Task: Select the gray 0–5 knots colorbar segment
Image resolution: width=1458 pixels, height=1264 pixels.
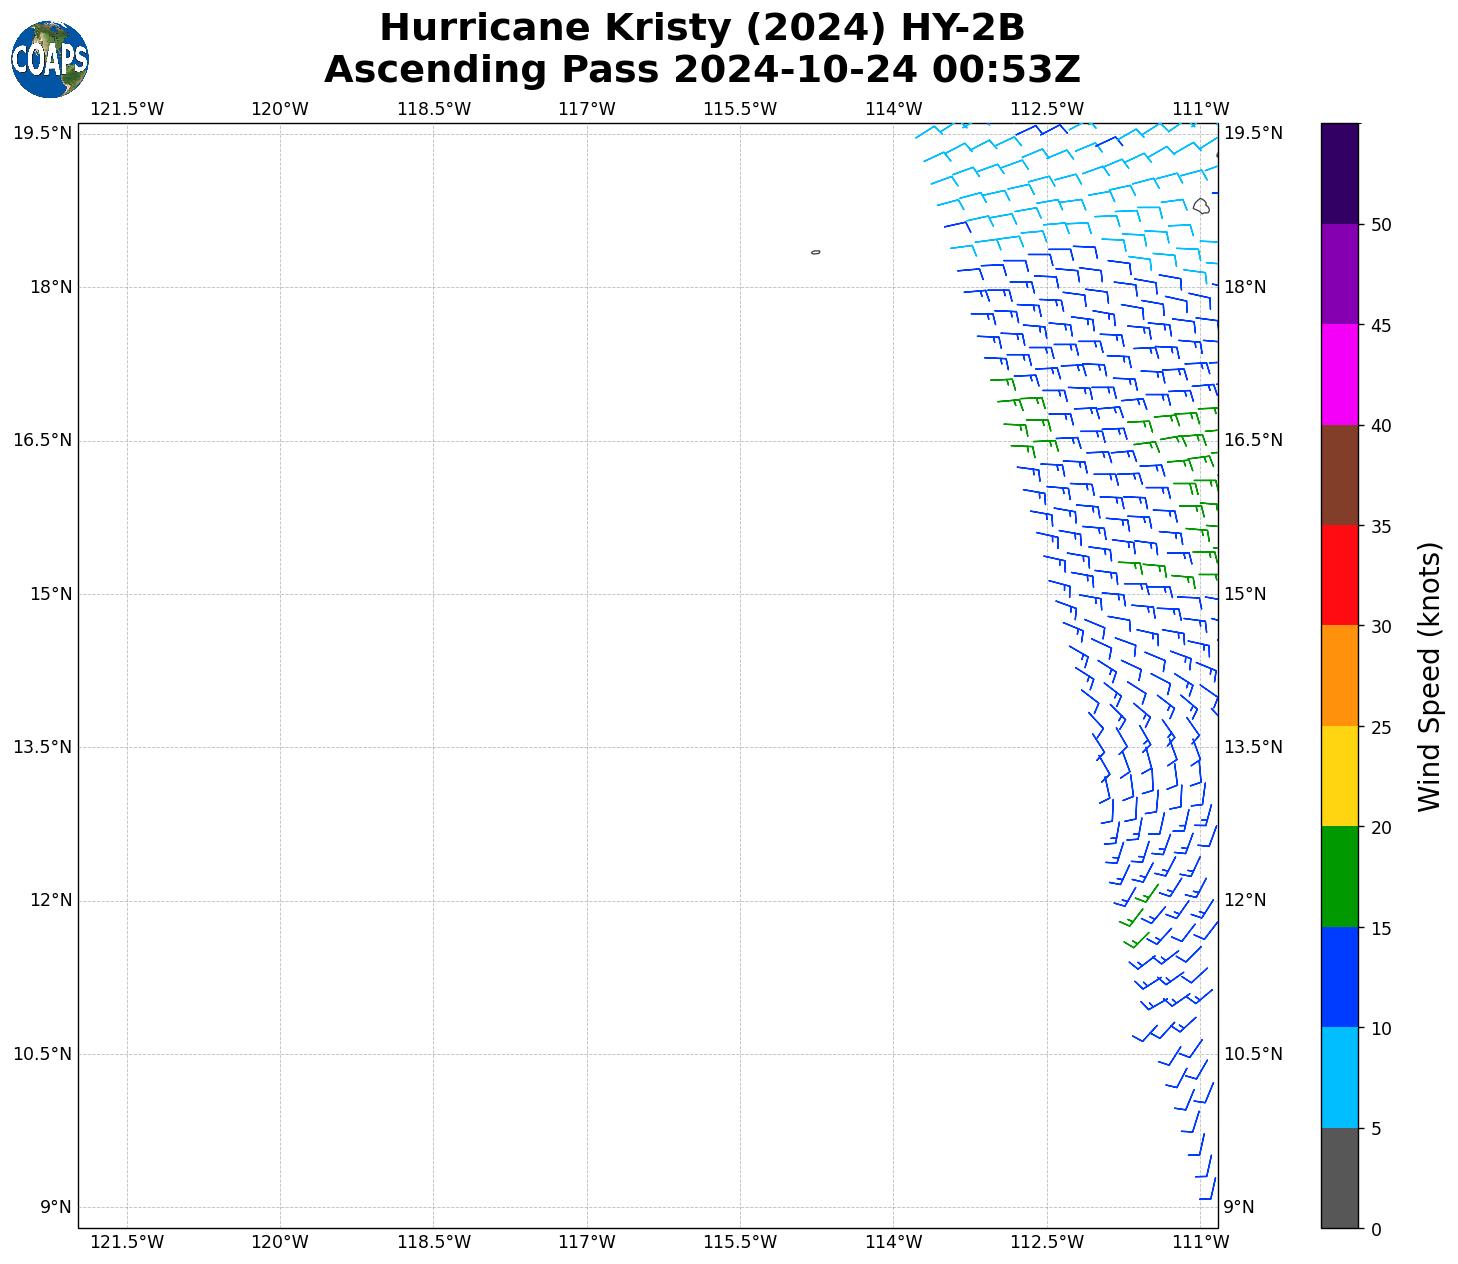Action: (1339, 1177)
